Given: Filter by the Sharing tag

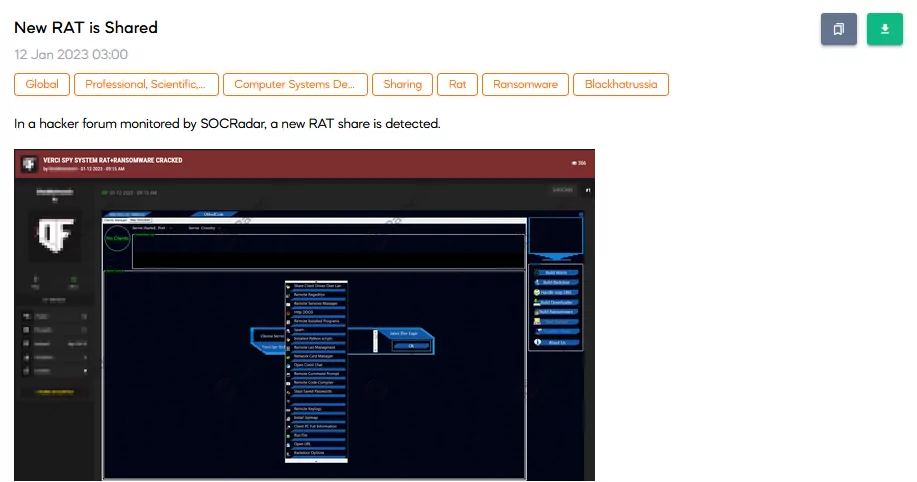Looking at the screenshot, I should pyautogui.click(x=402, y=84).
